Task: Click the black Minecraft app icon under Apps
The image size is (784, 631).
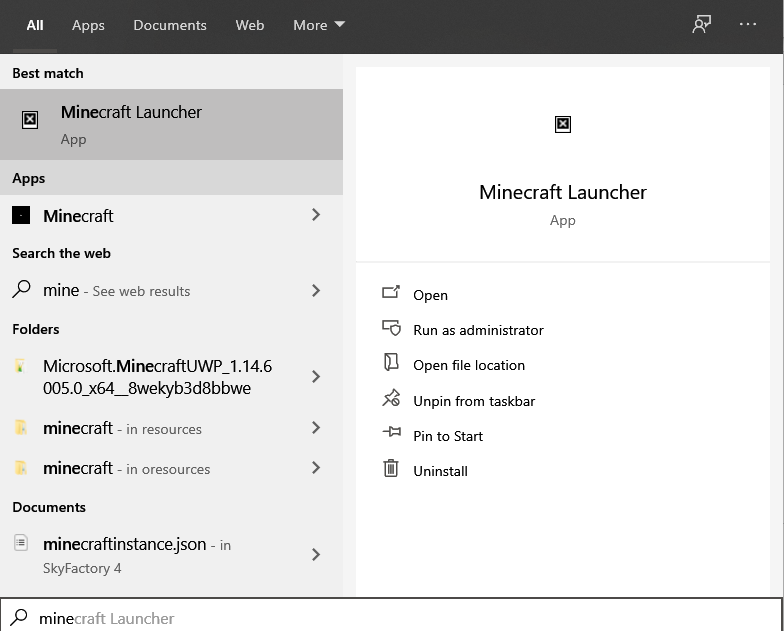Action: (x=21, y=216)
